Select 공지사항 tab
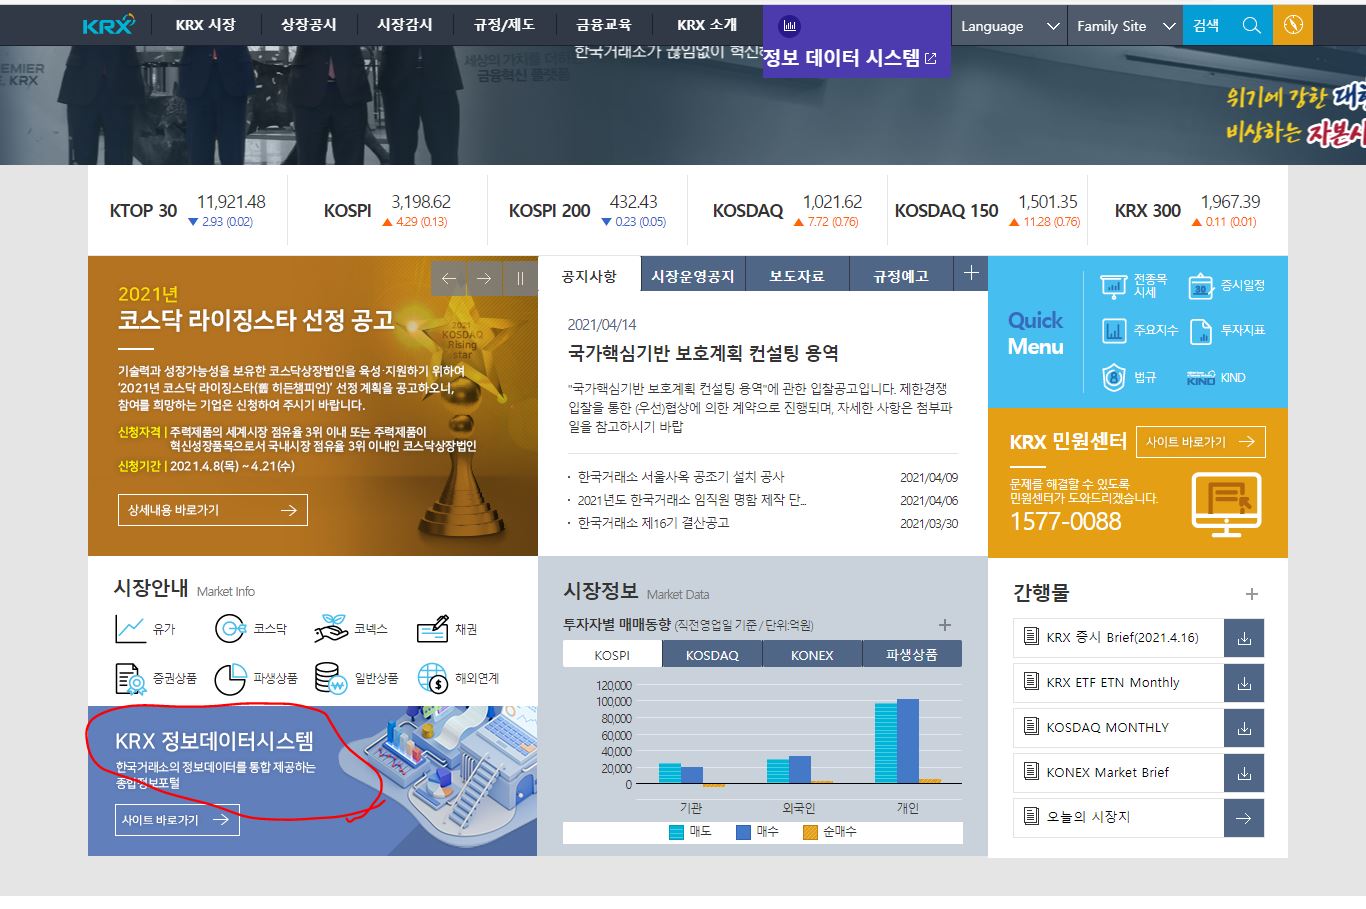 (589, 275)
